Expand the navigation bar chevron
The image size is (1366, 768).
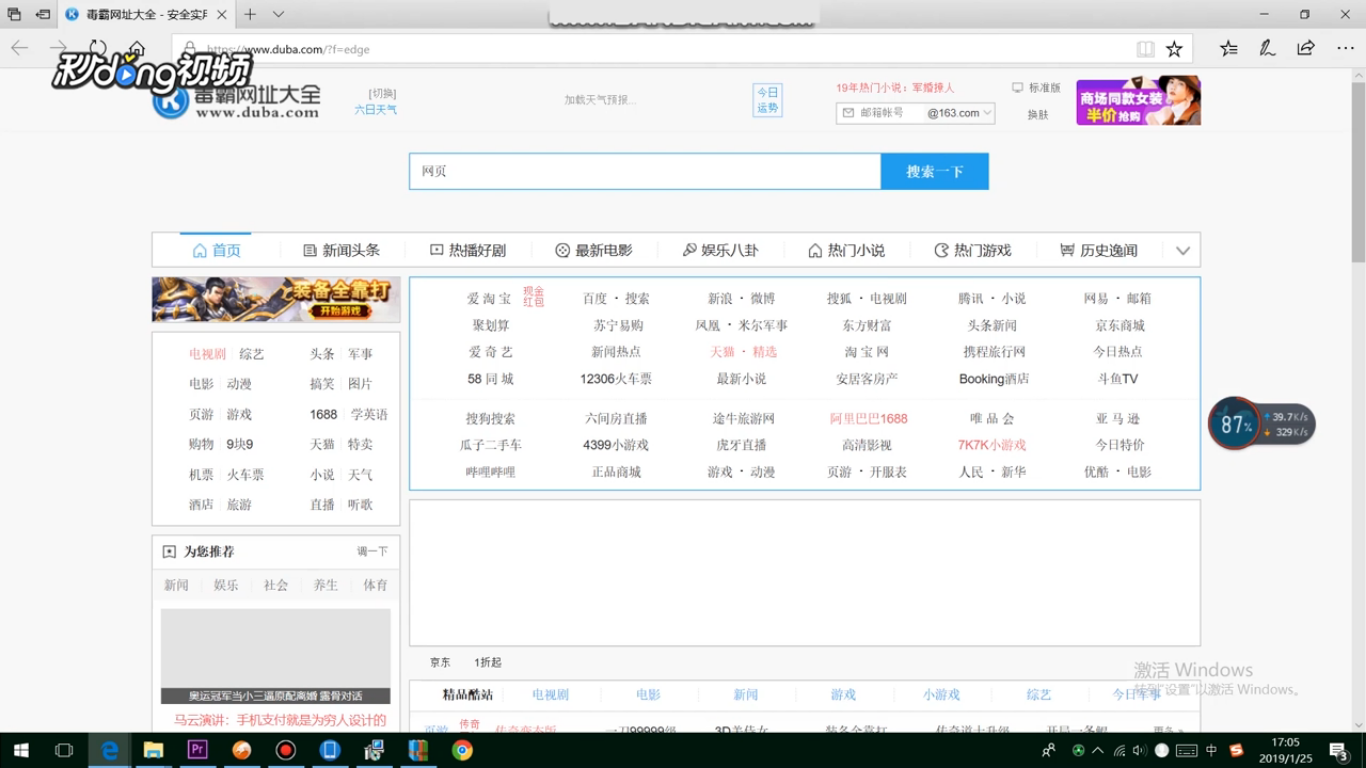pos(1183,251)
